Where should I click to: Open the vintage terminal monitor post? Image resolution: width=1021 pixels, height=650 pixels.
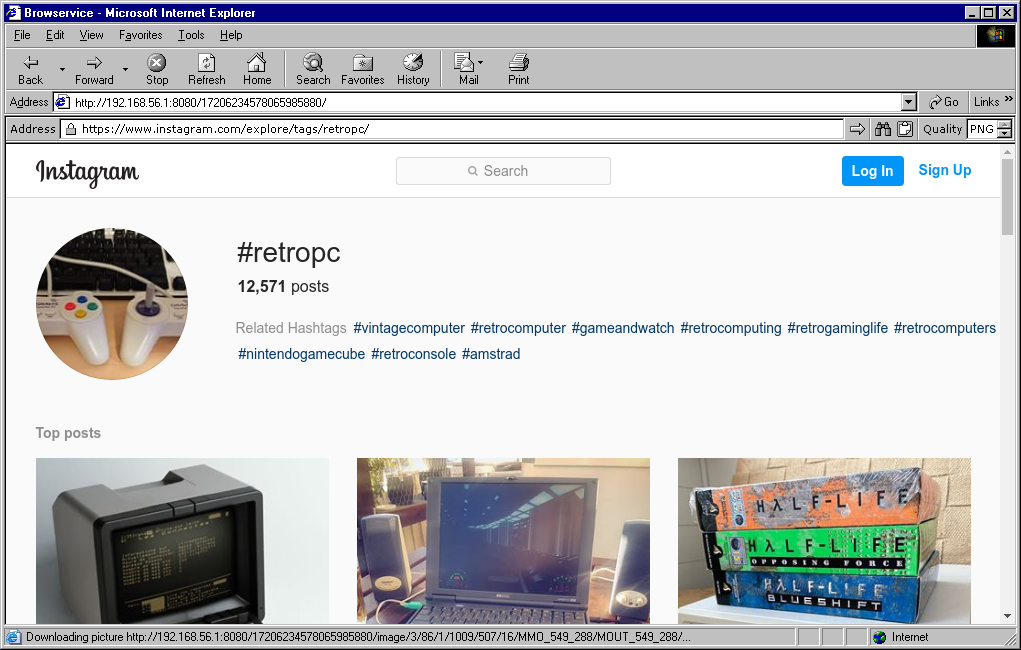[182, 541]
